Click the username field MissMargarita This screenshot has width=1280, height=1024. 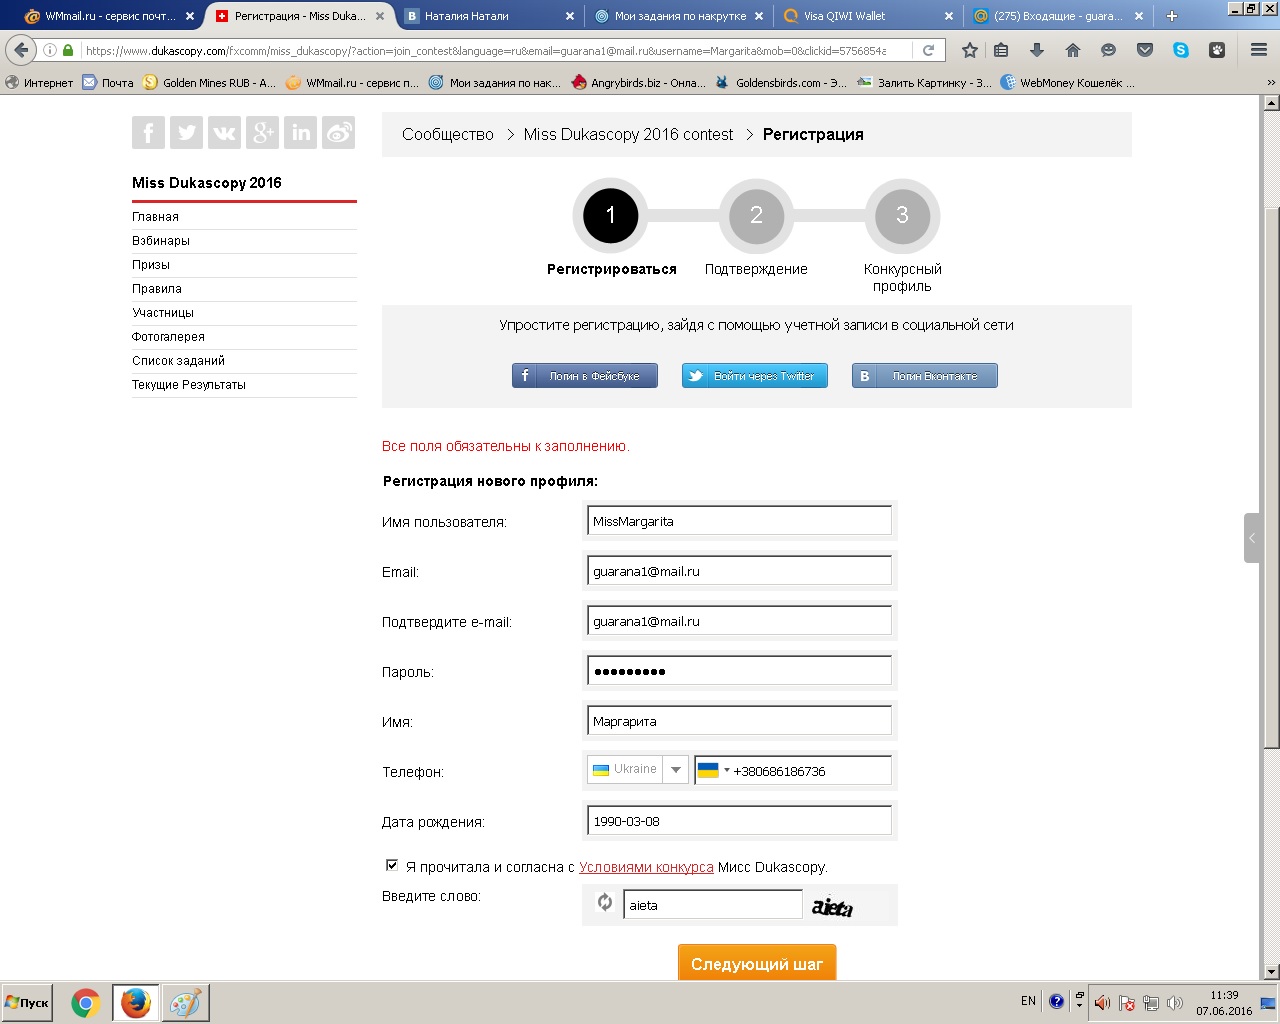[x=739, y=521]
